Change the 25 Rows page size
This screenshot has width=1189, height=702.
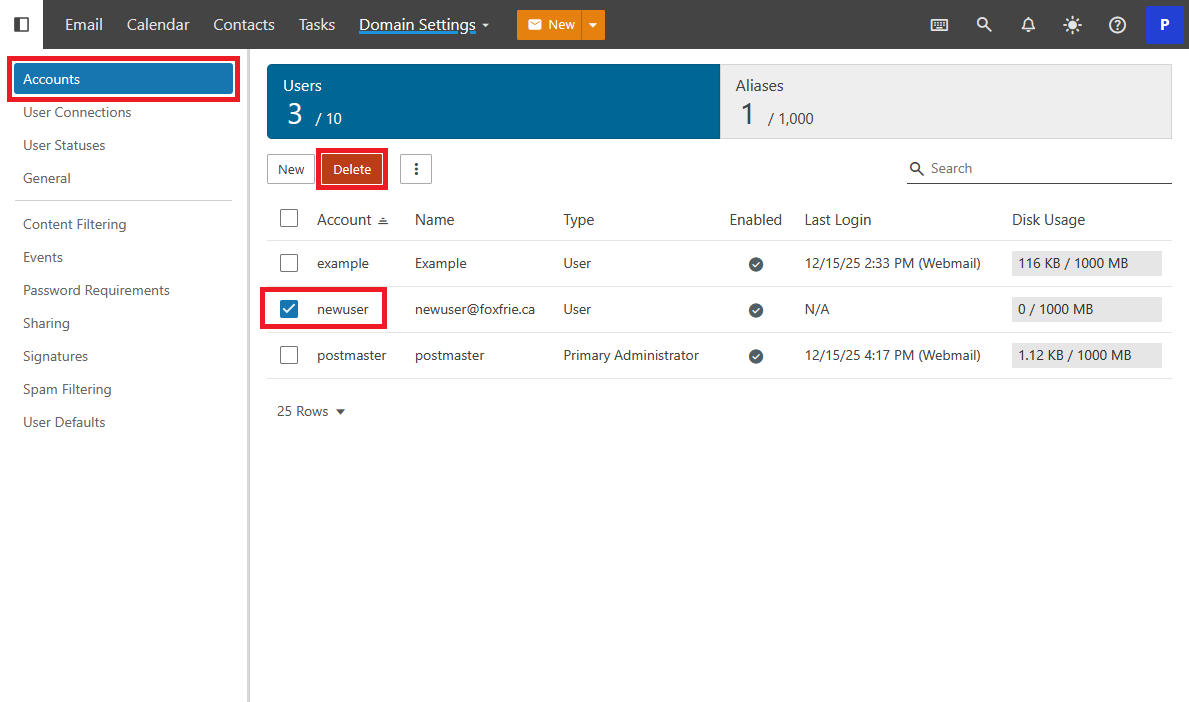pos(311,411)
